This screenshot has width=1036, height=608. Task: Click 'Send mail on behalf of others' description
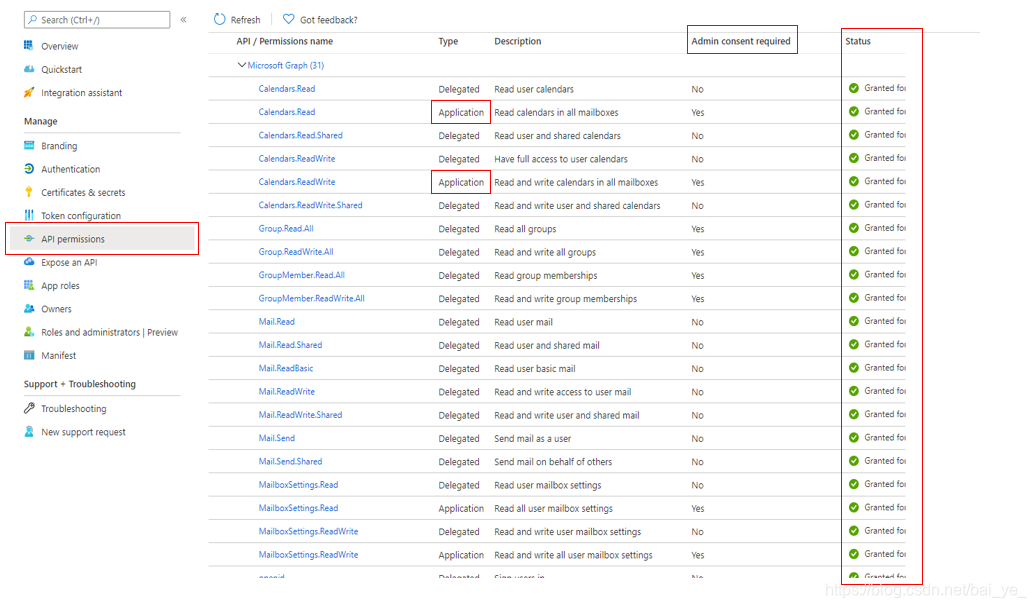(x=553, y=462)
